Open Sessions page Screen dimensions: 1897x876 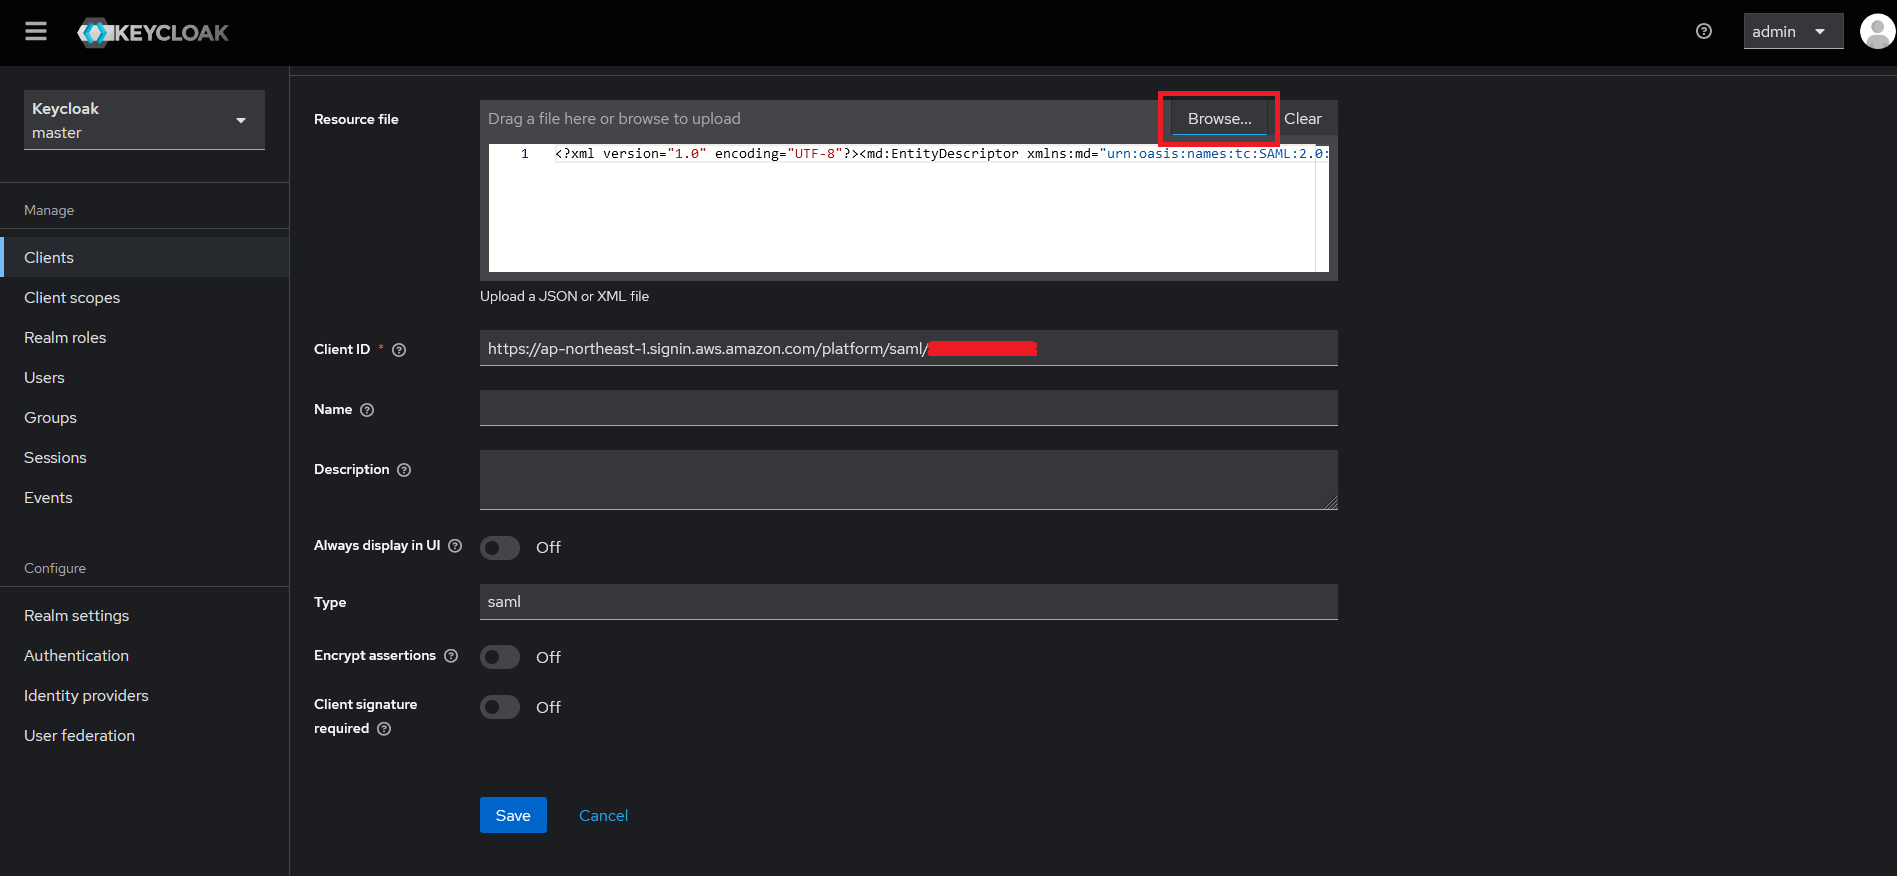pyautogui.click(x=145, y=457)
